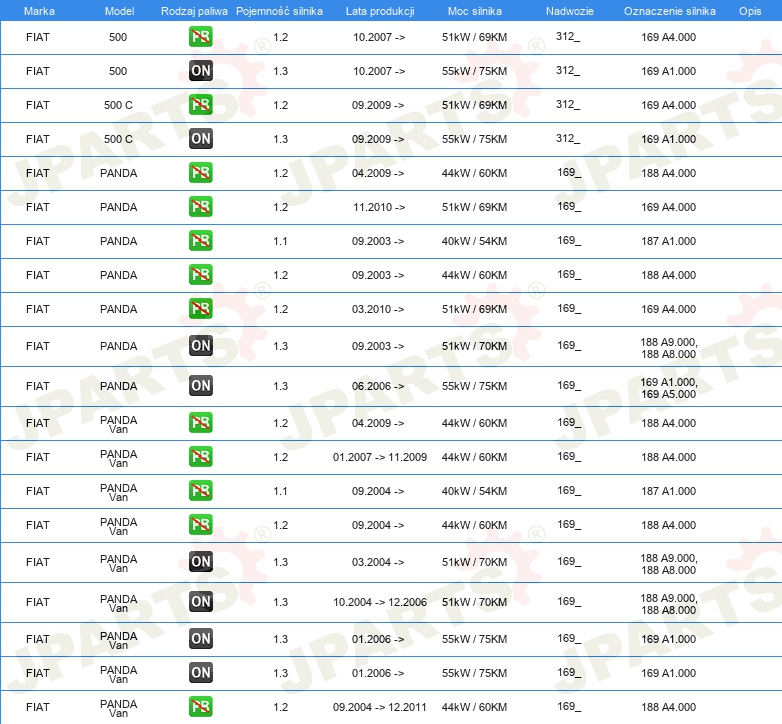Click the Pojemność silnika column header
Screen dimensions: 782x724
point(279,11)
